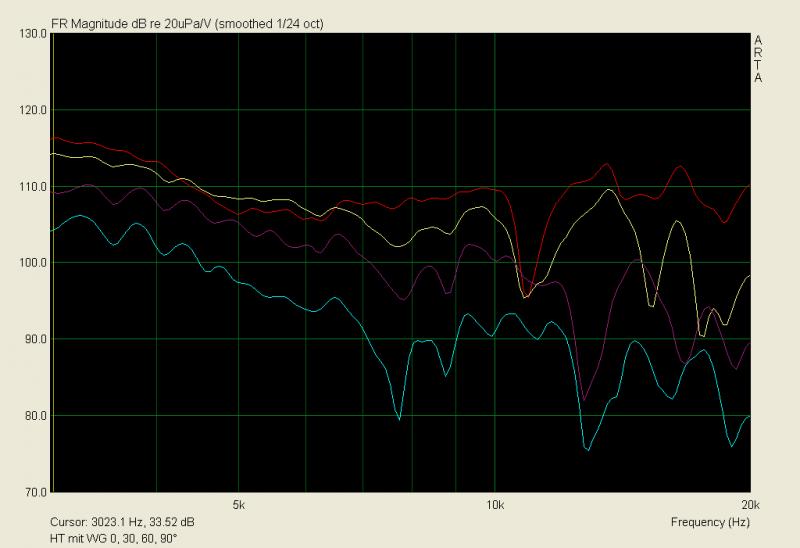Click the 130.0 value on the dB axis
The image size is (800, 548).
click(33, 34)
